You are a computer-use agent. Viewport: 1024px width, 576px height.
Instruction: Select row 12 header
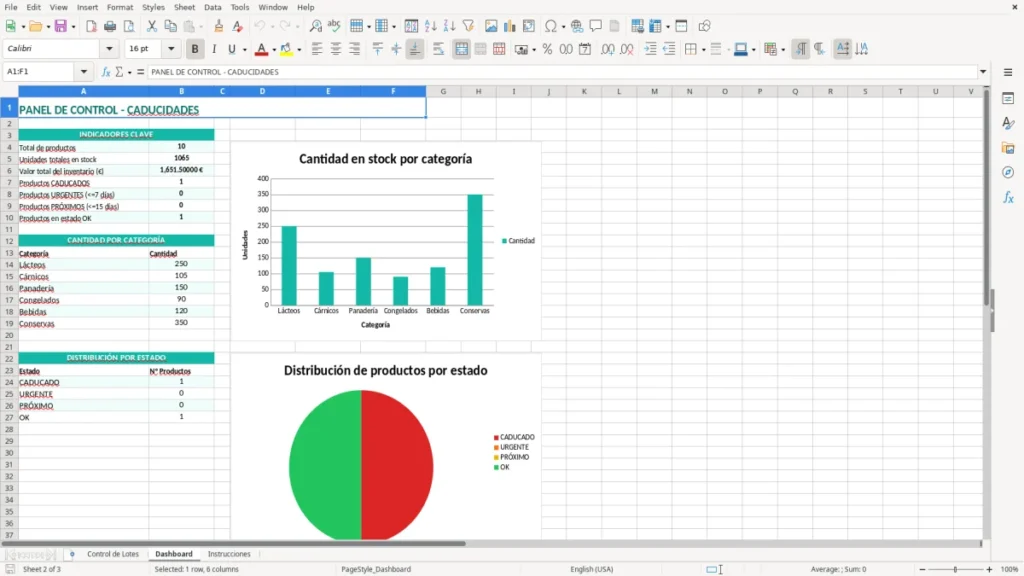click(9, 241)
